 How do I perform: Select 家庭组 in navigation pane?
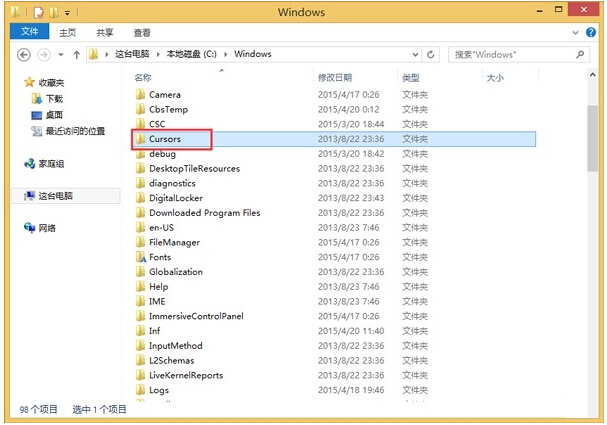[x=51, y=164]
